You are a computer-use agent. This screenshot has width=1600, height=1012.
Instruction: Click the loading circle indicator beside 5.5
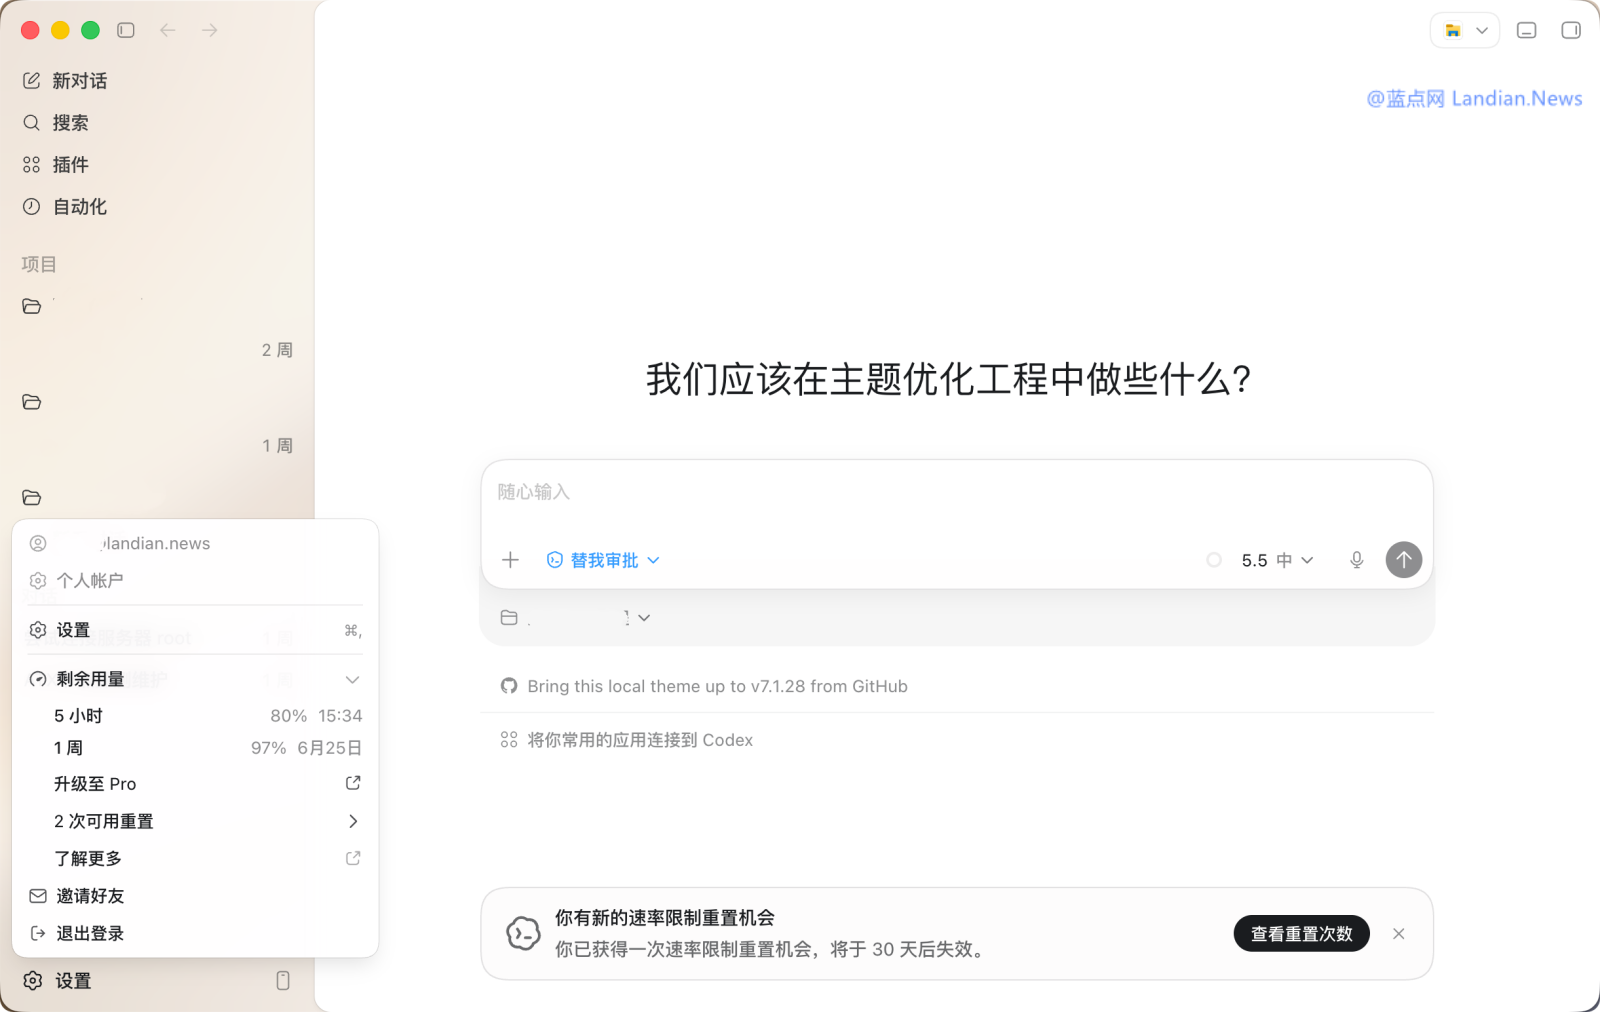click(x=1214, y=560)
